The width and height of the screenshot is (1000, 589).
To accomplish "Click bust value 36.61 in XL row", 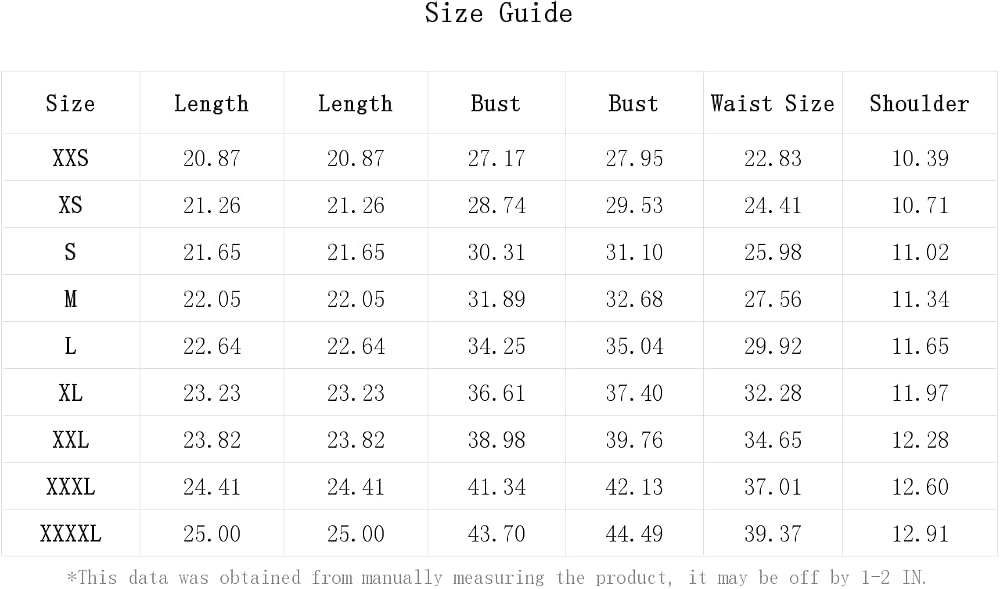I will 496,393.
